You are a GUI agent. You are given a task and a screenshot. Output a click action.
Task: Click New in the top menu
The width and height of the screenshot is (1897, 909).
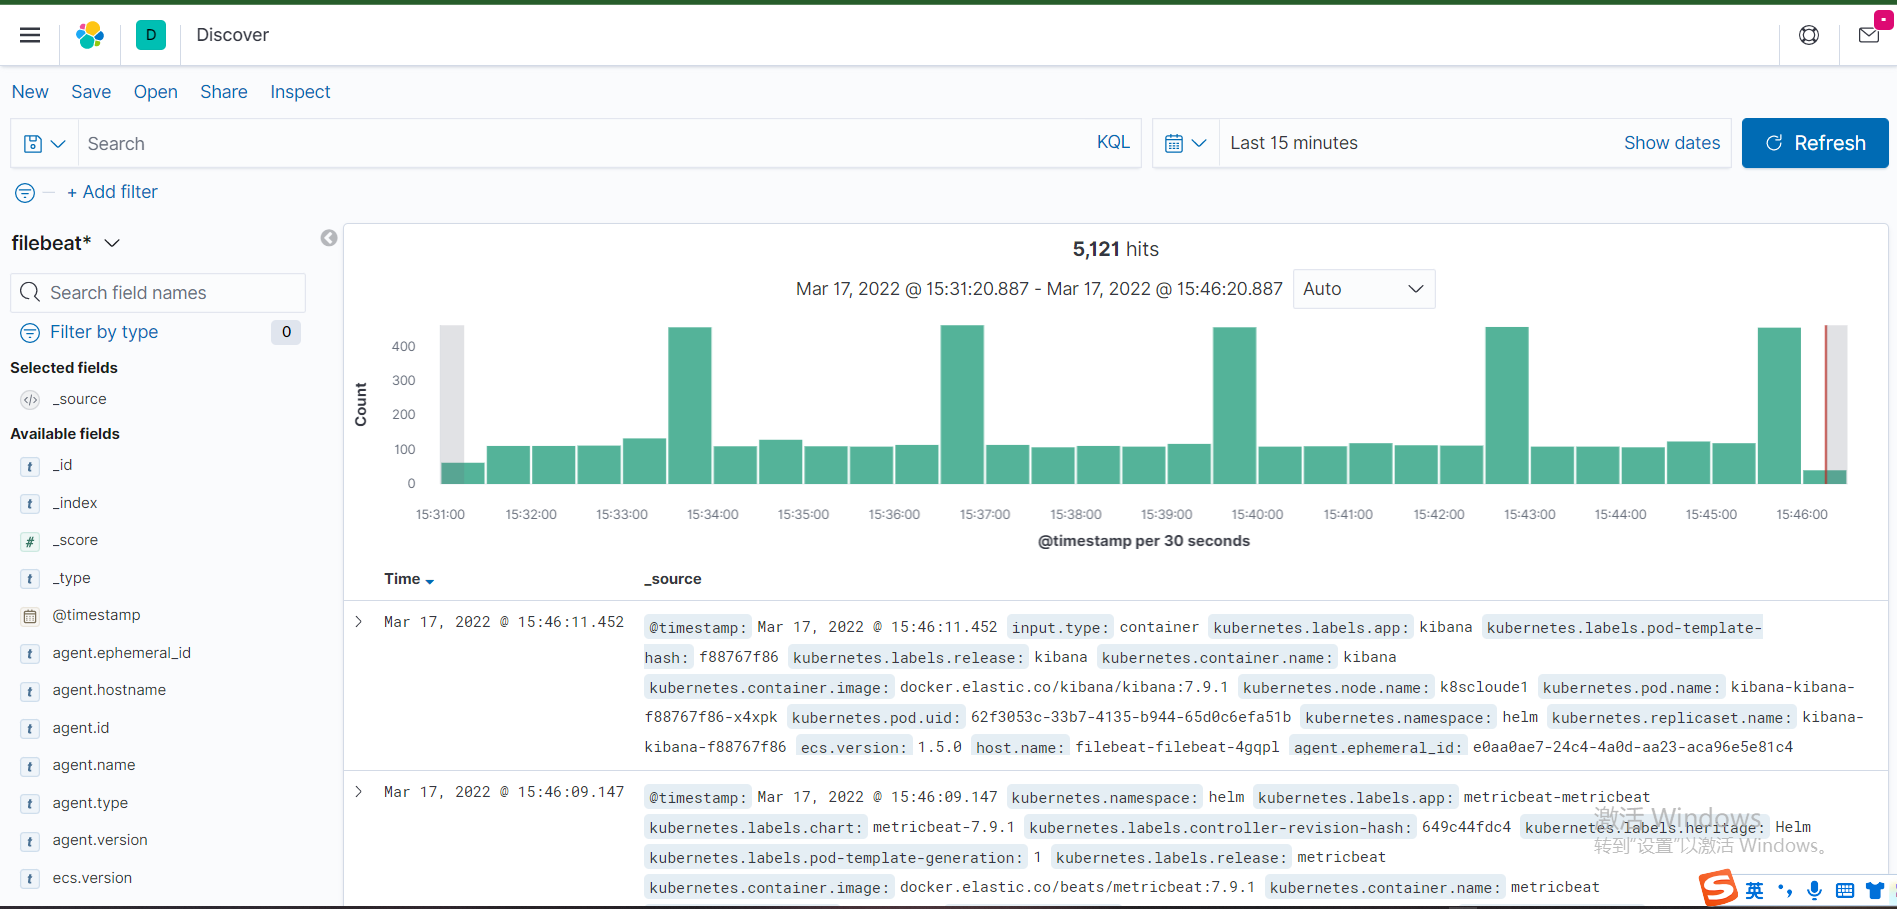pos(30,92)
